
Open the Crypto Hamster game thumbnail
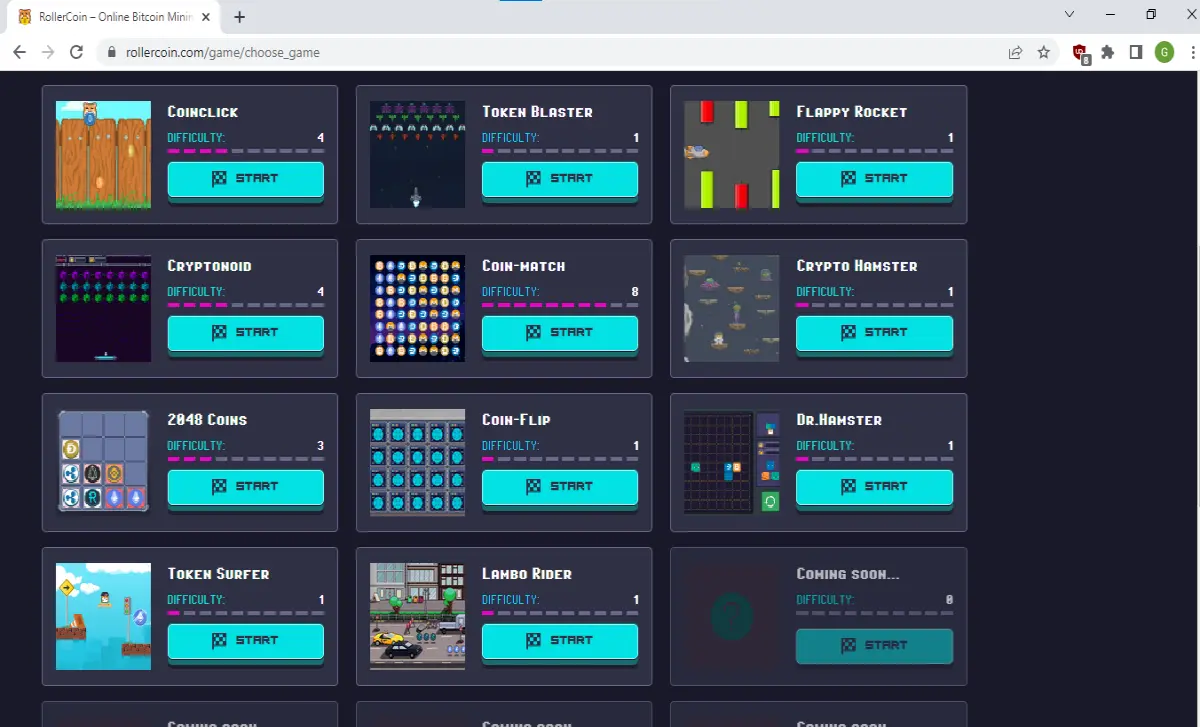[x=731, y=309]
